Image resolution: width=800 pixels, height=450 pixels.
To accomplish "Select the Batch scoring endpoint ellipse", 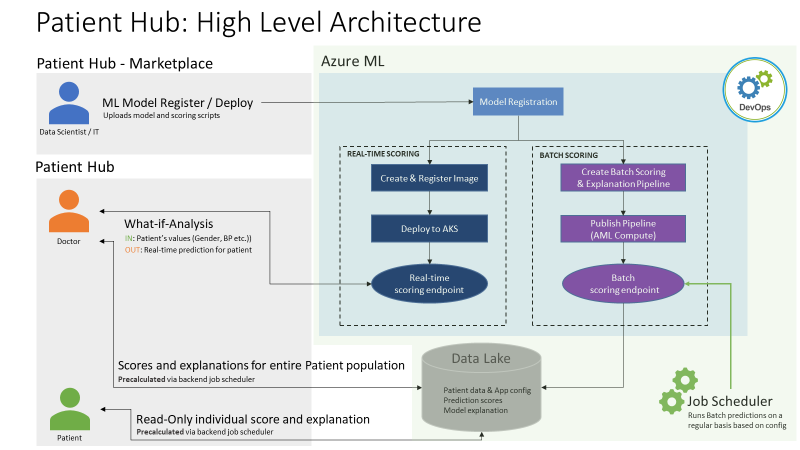I will (623, 284).
